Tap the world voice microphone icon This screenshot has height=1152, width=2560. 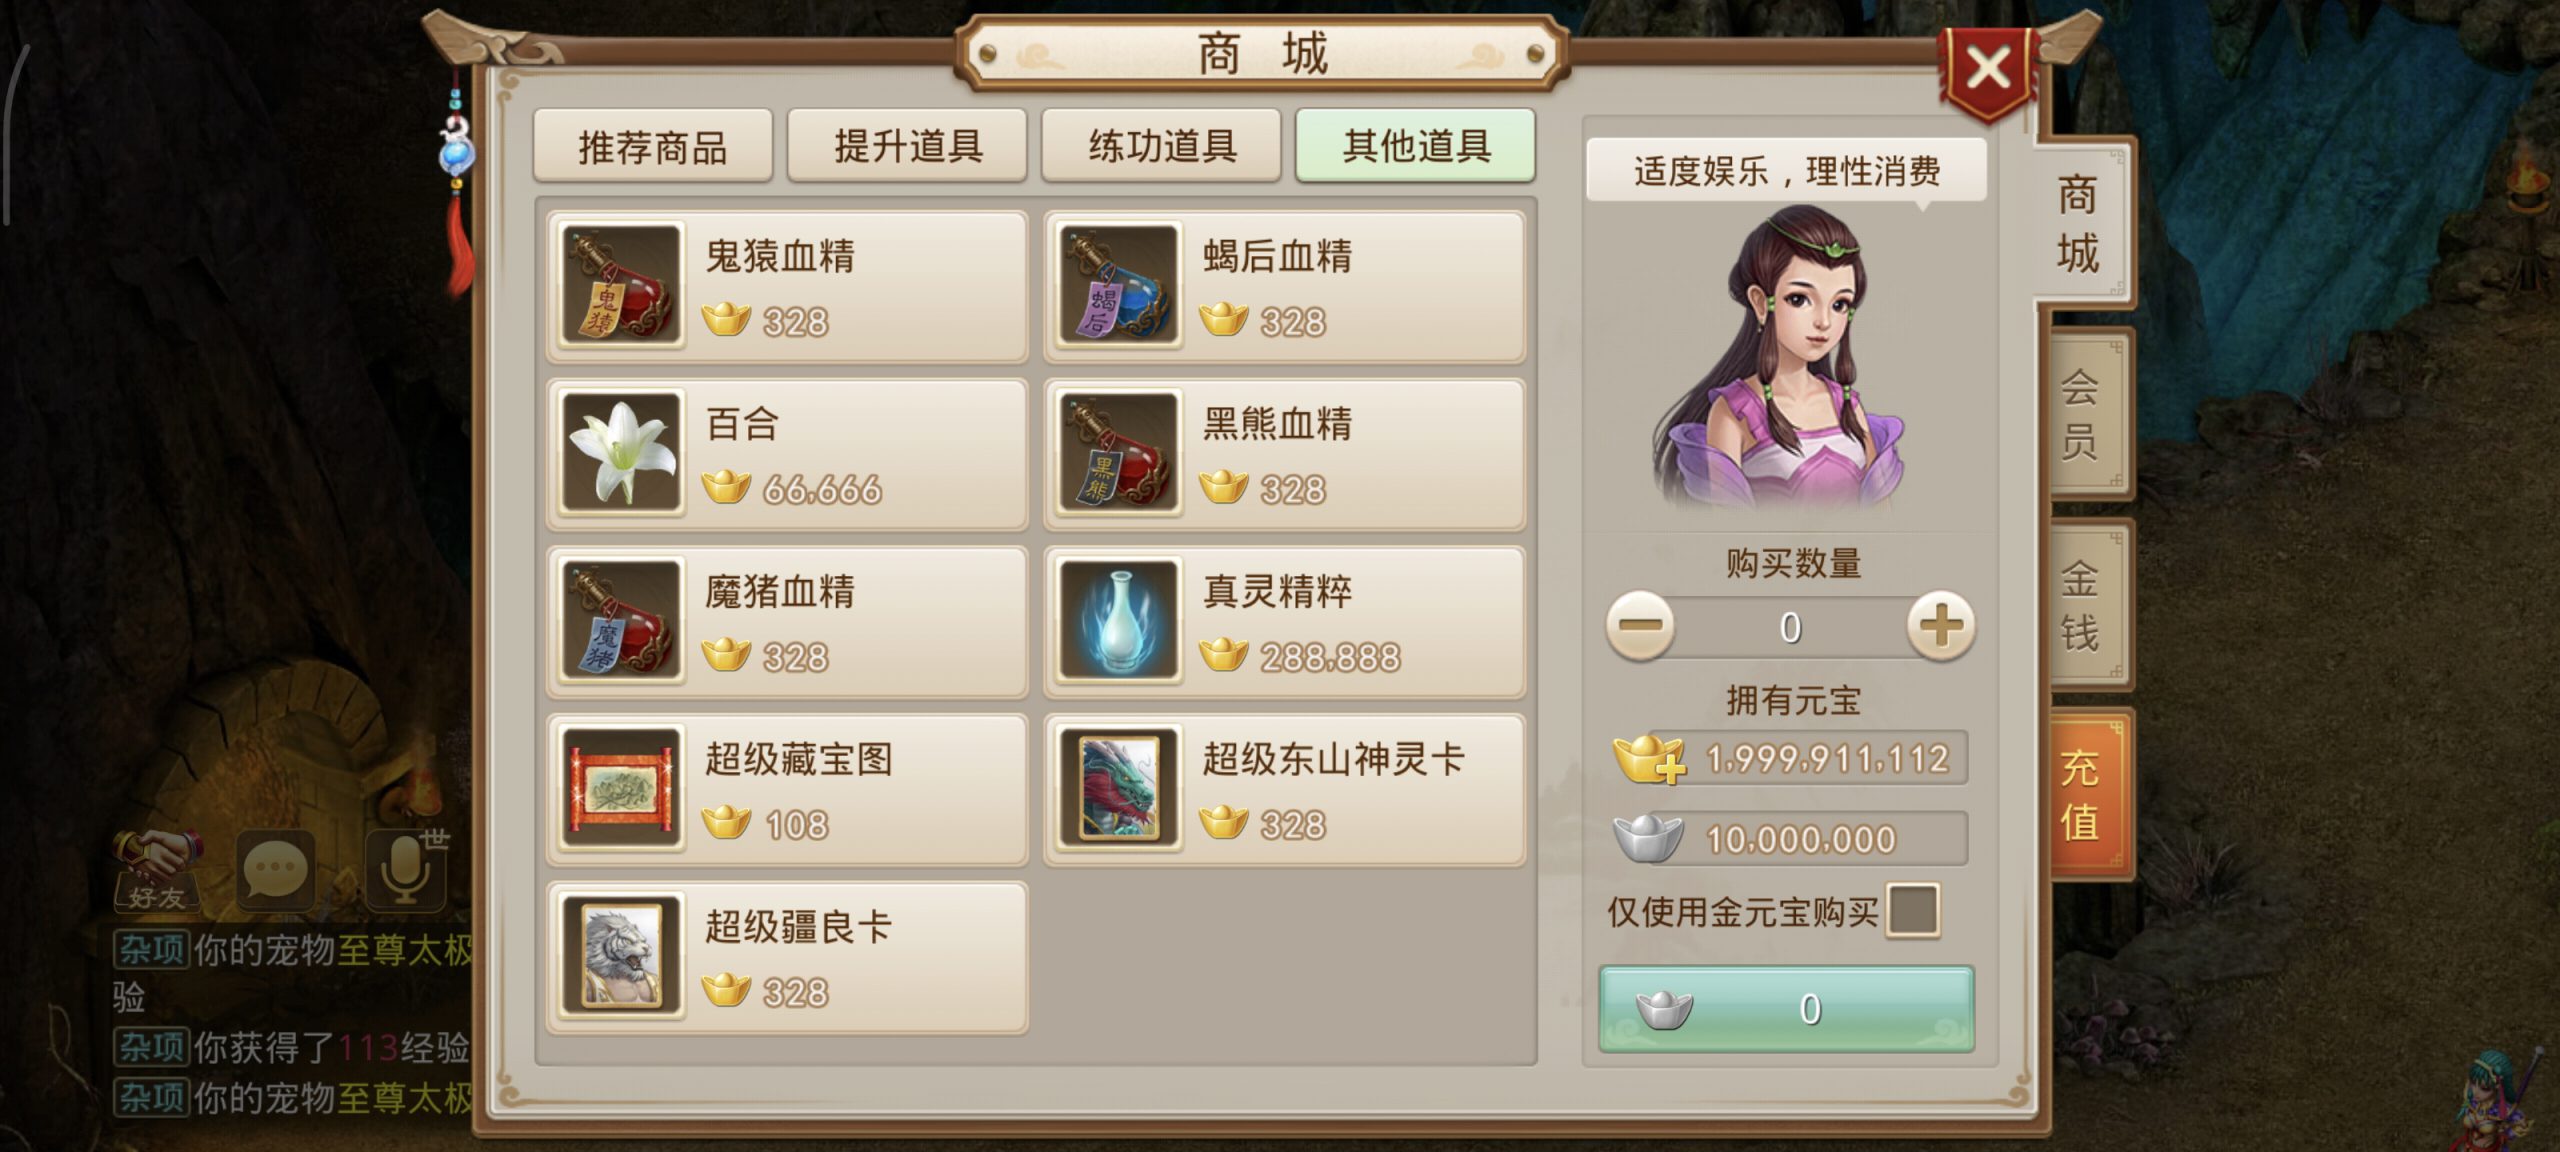[x=406, y=868]
